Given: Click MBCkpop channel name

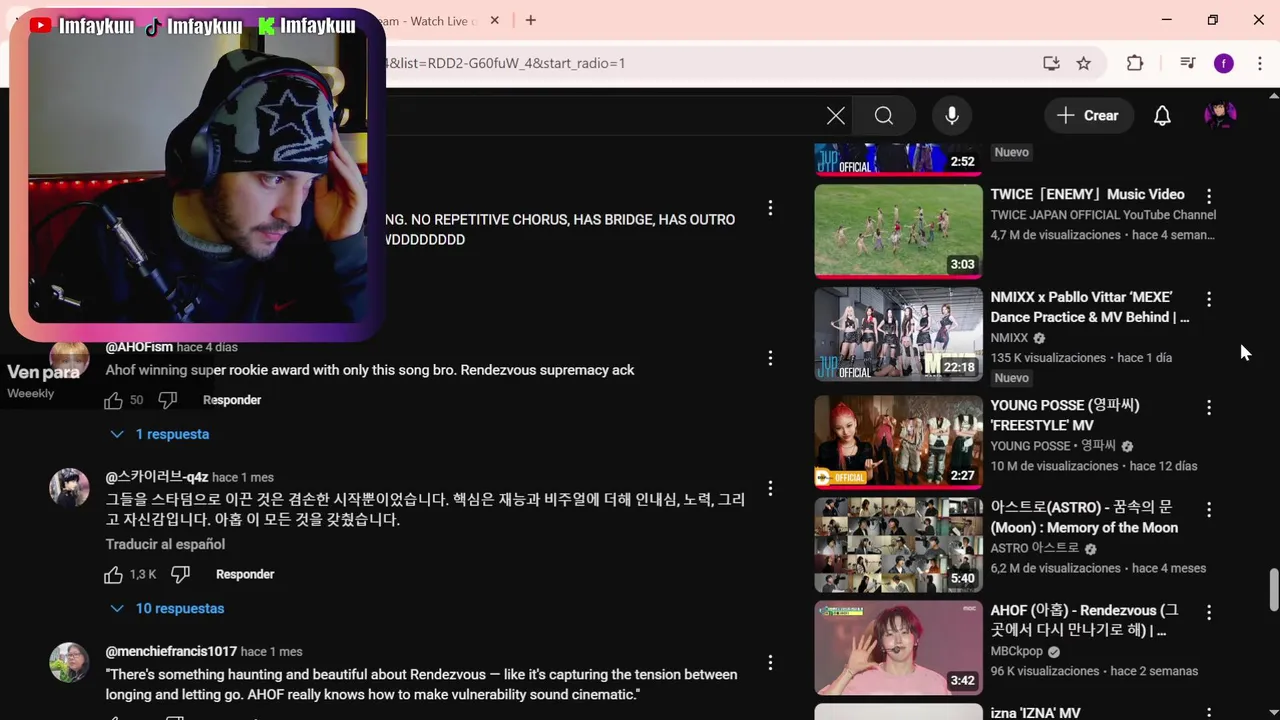Looking at the screenshot, I should [1017, 651].
